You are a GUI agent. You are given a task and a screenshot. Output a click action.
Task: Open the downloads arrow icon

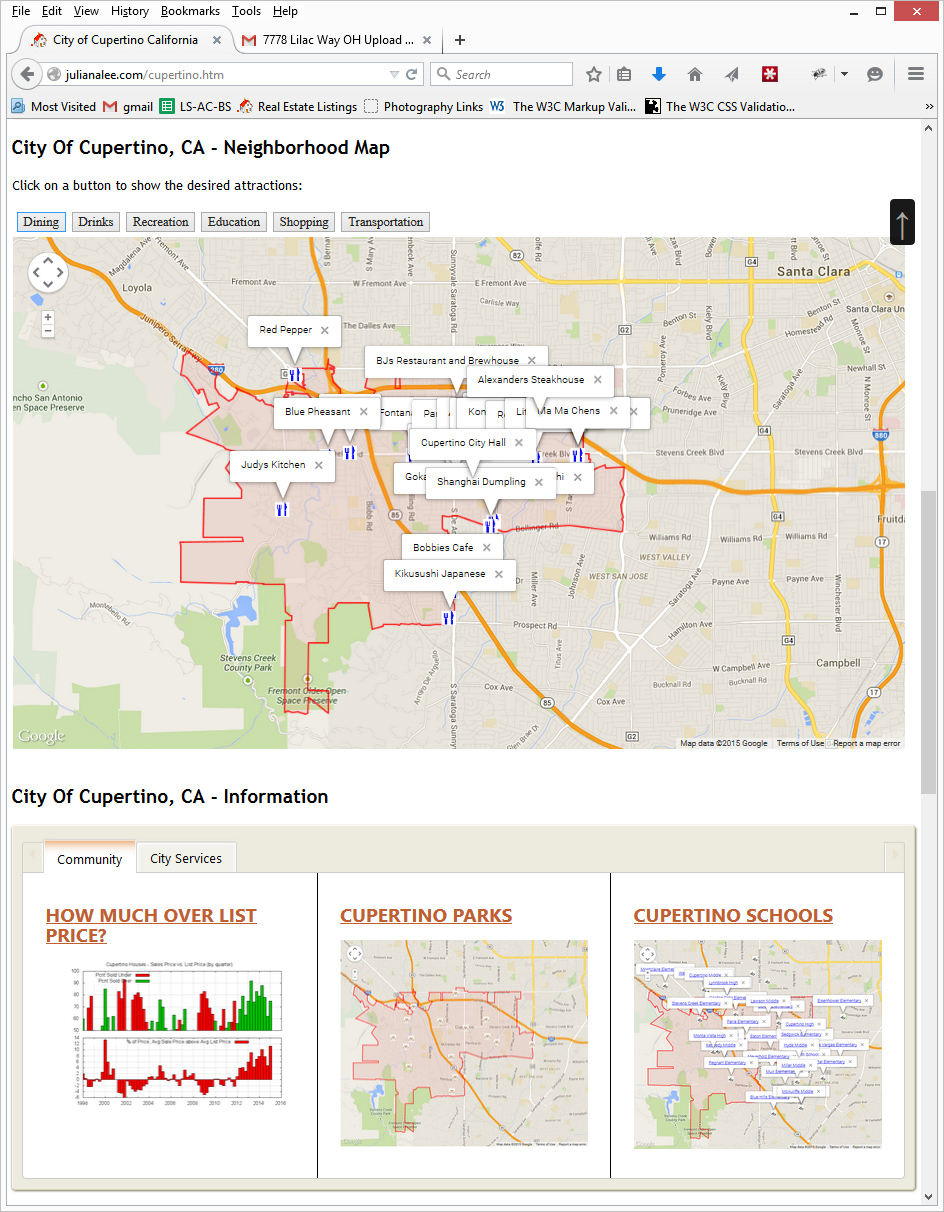coord(659,74)
